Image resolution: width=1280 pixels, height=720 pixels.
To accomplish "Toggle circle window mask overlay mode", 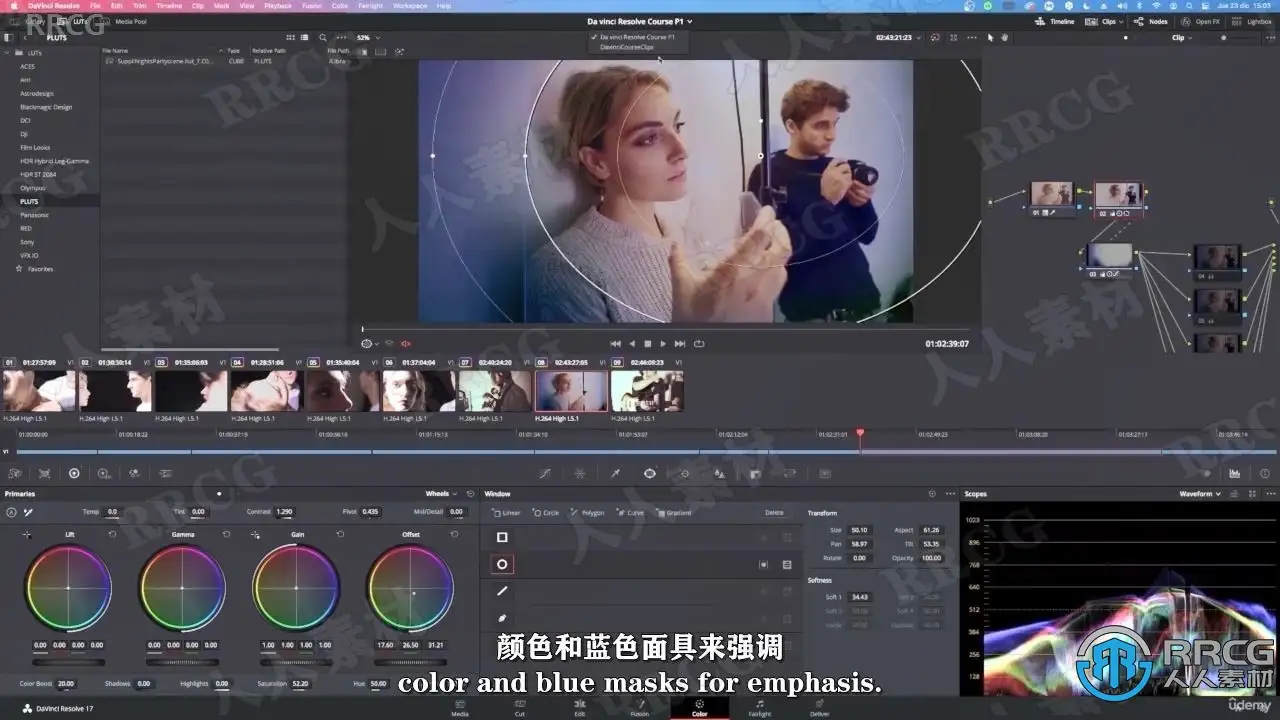I will (x=787, y=564).
